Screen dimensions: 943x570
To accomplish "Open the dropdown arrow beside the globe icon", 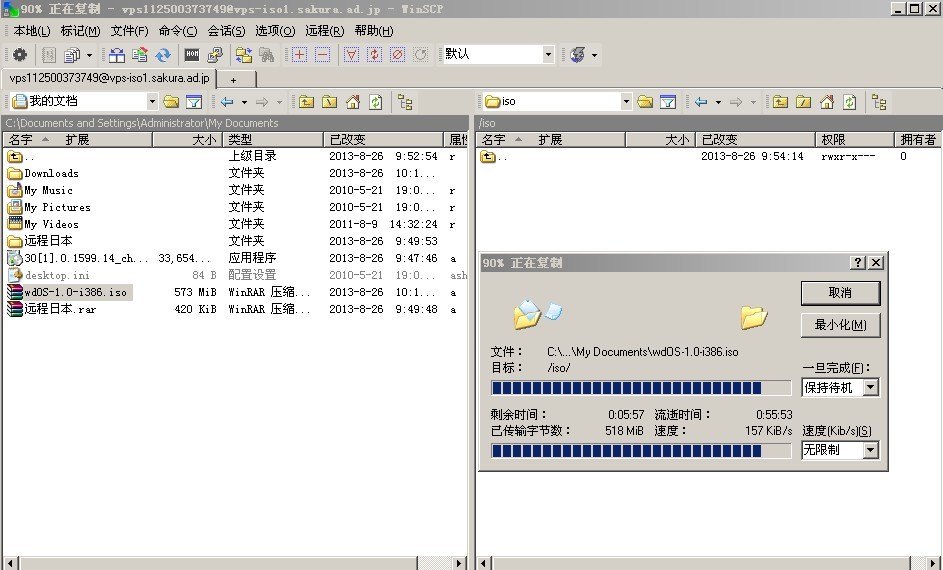I will click(595, 55).
